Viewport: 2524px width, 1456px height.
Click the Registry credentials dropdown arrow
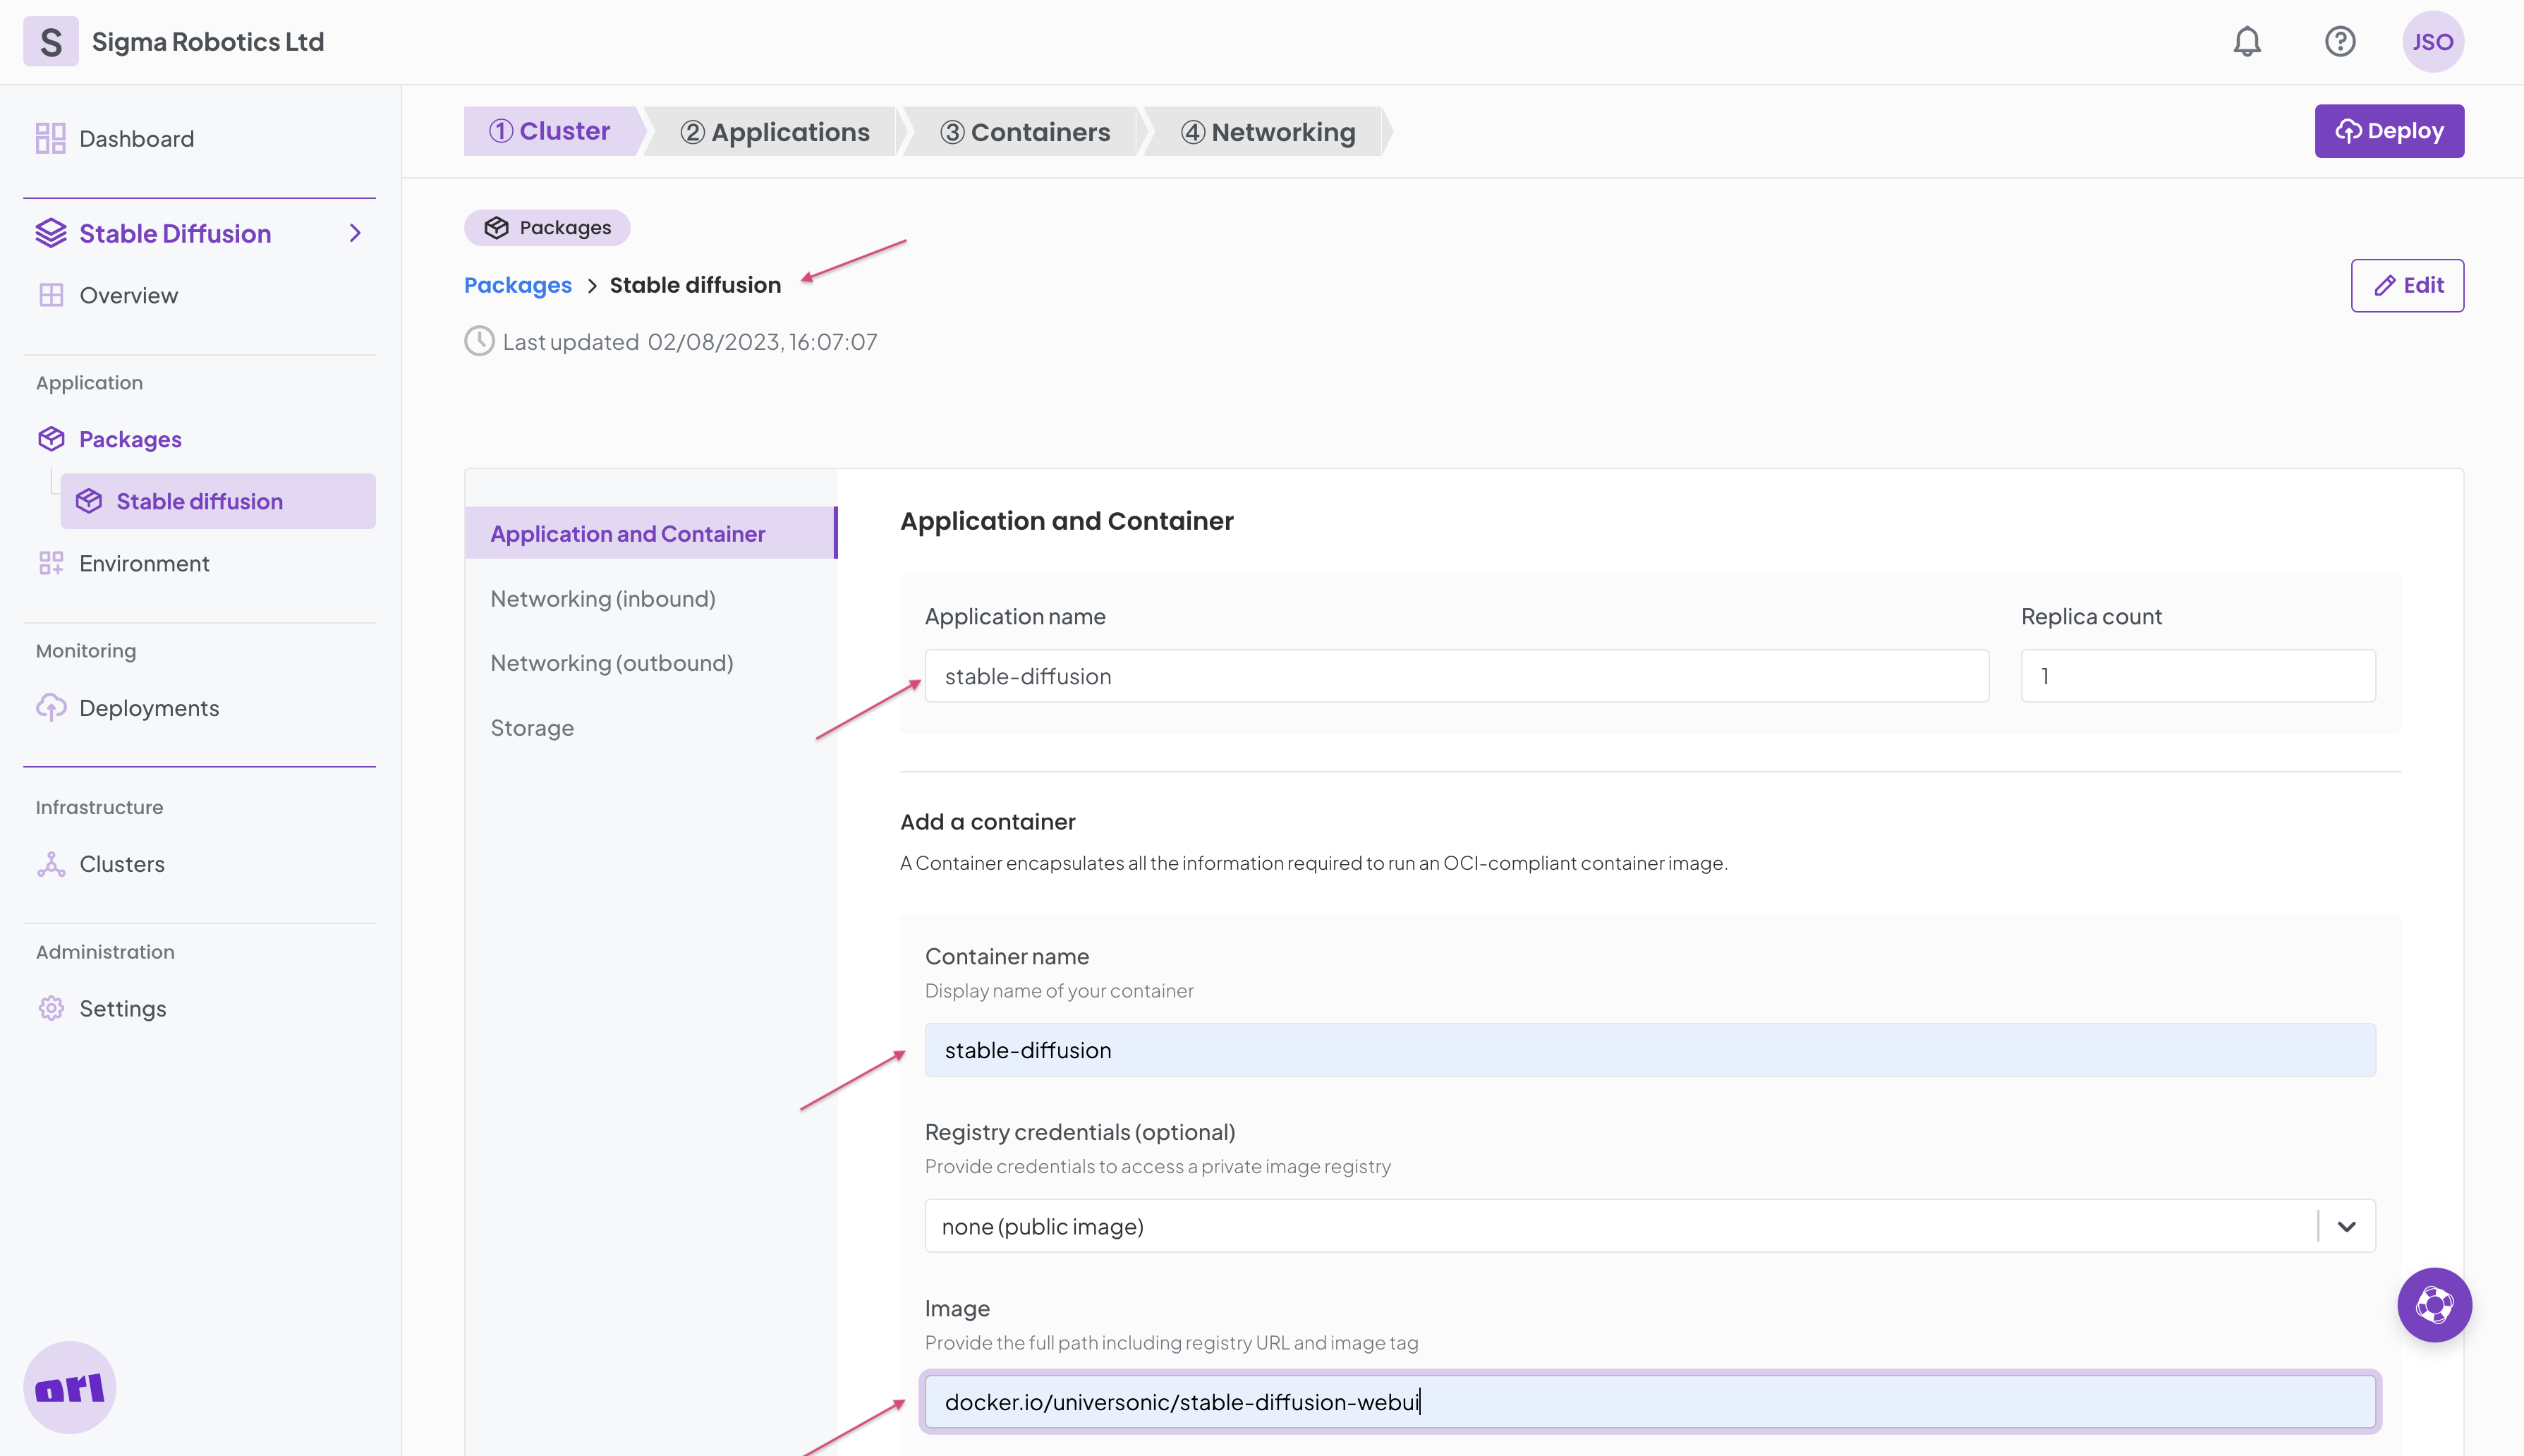[2347, 1226]
